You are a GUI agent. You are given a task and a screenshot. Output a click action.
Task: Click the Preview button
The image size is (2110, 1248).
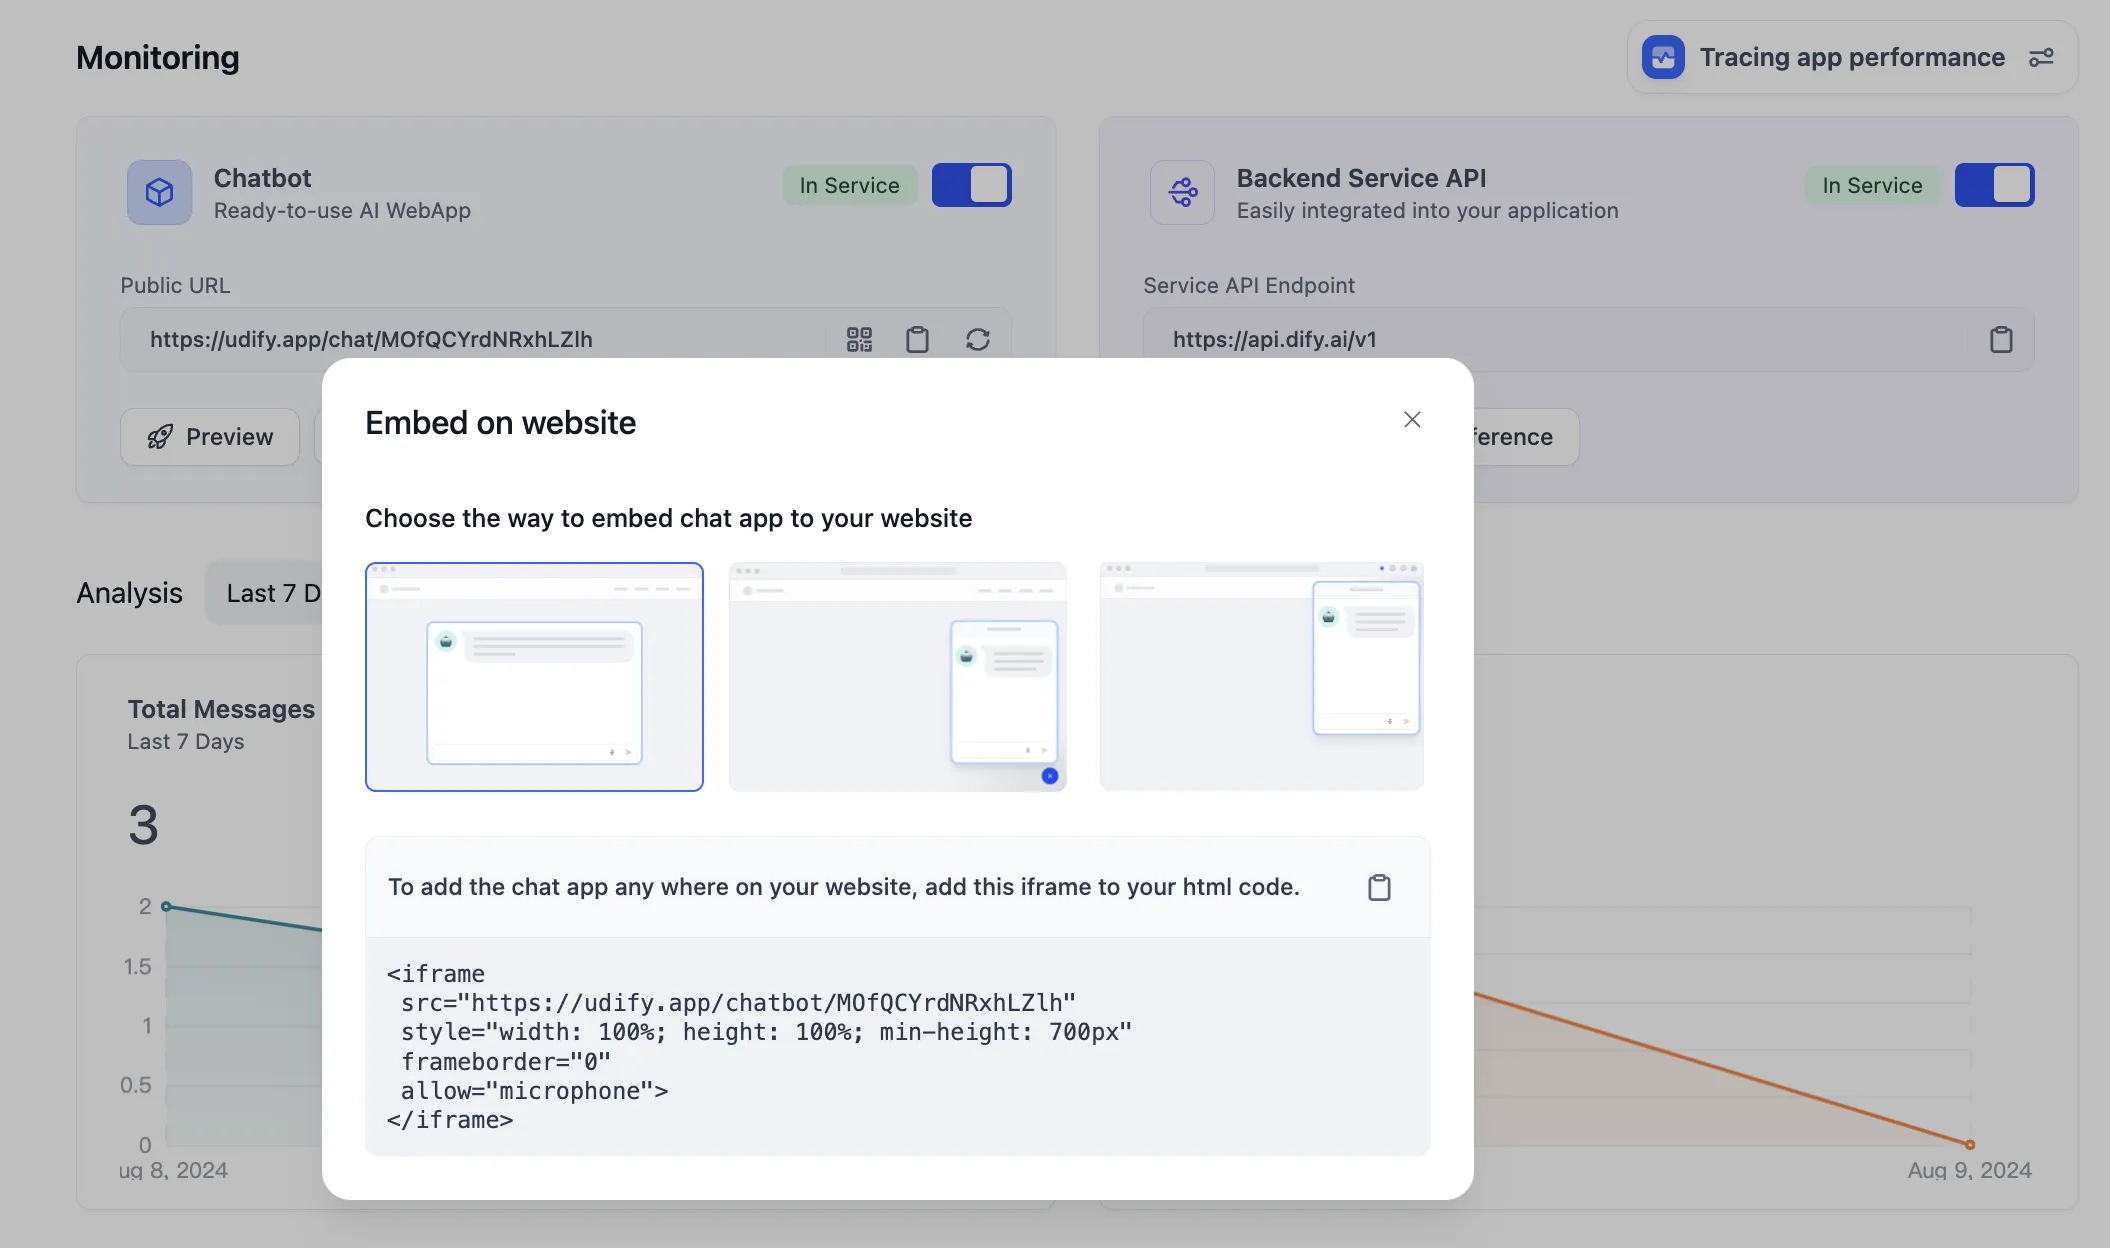(210, 437)
